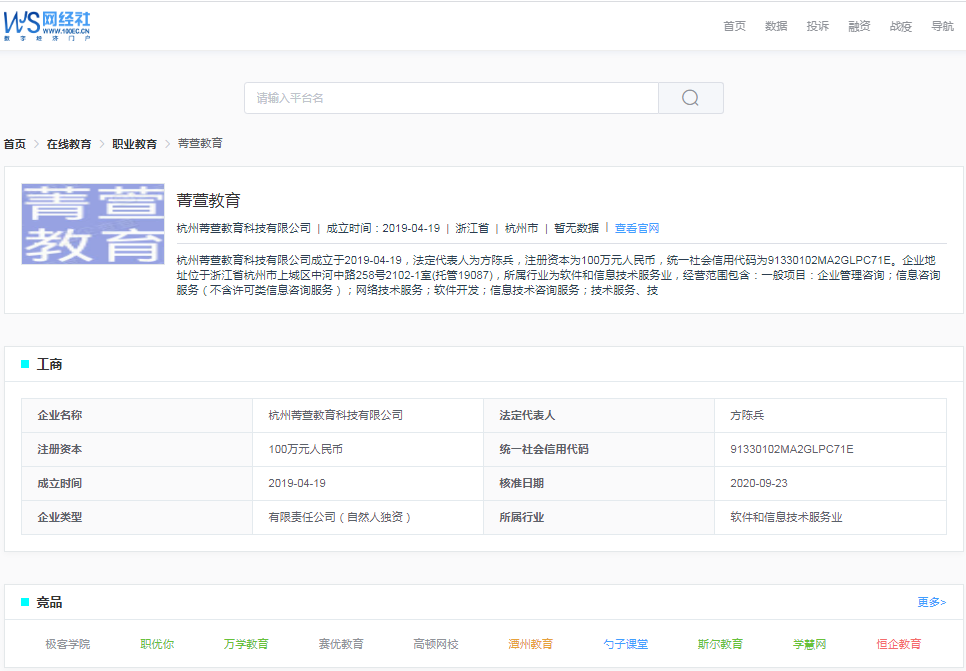Open the 数据 top navigation item
The height and width of the screenshot is (671, 966).
pos(776,26)
